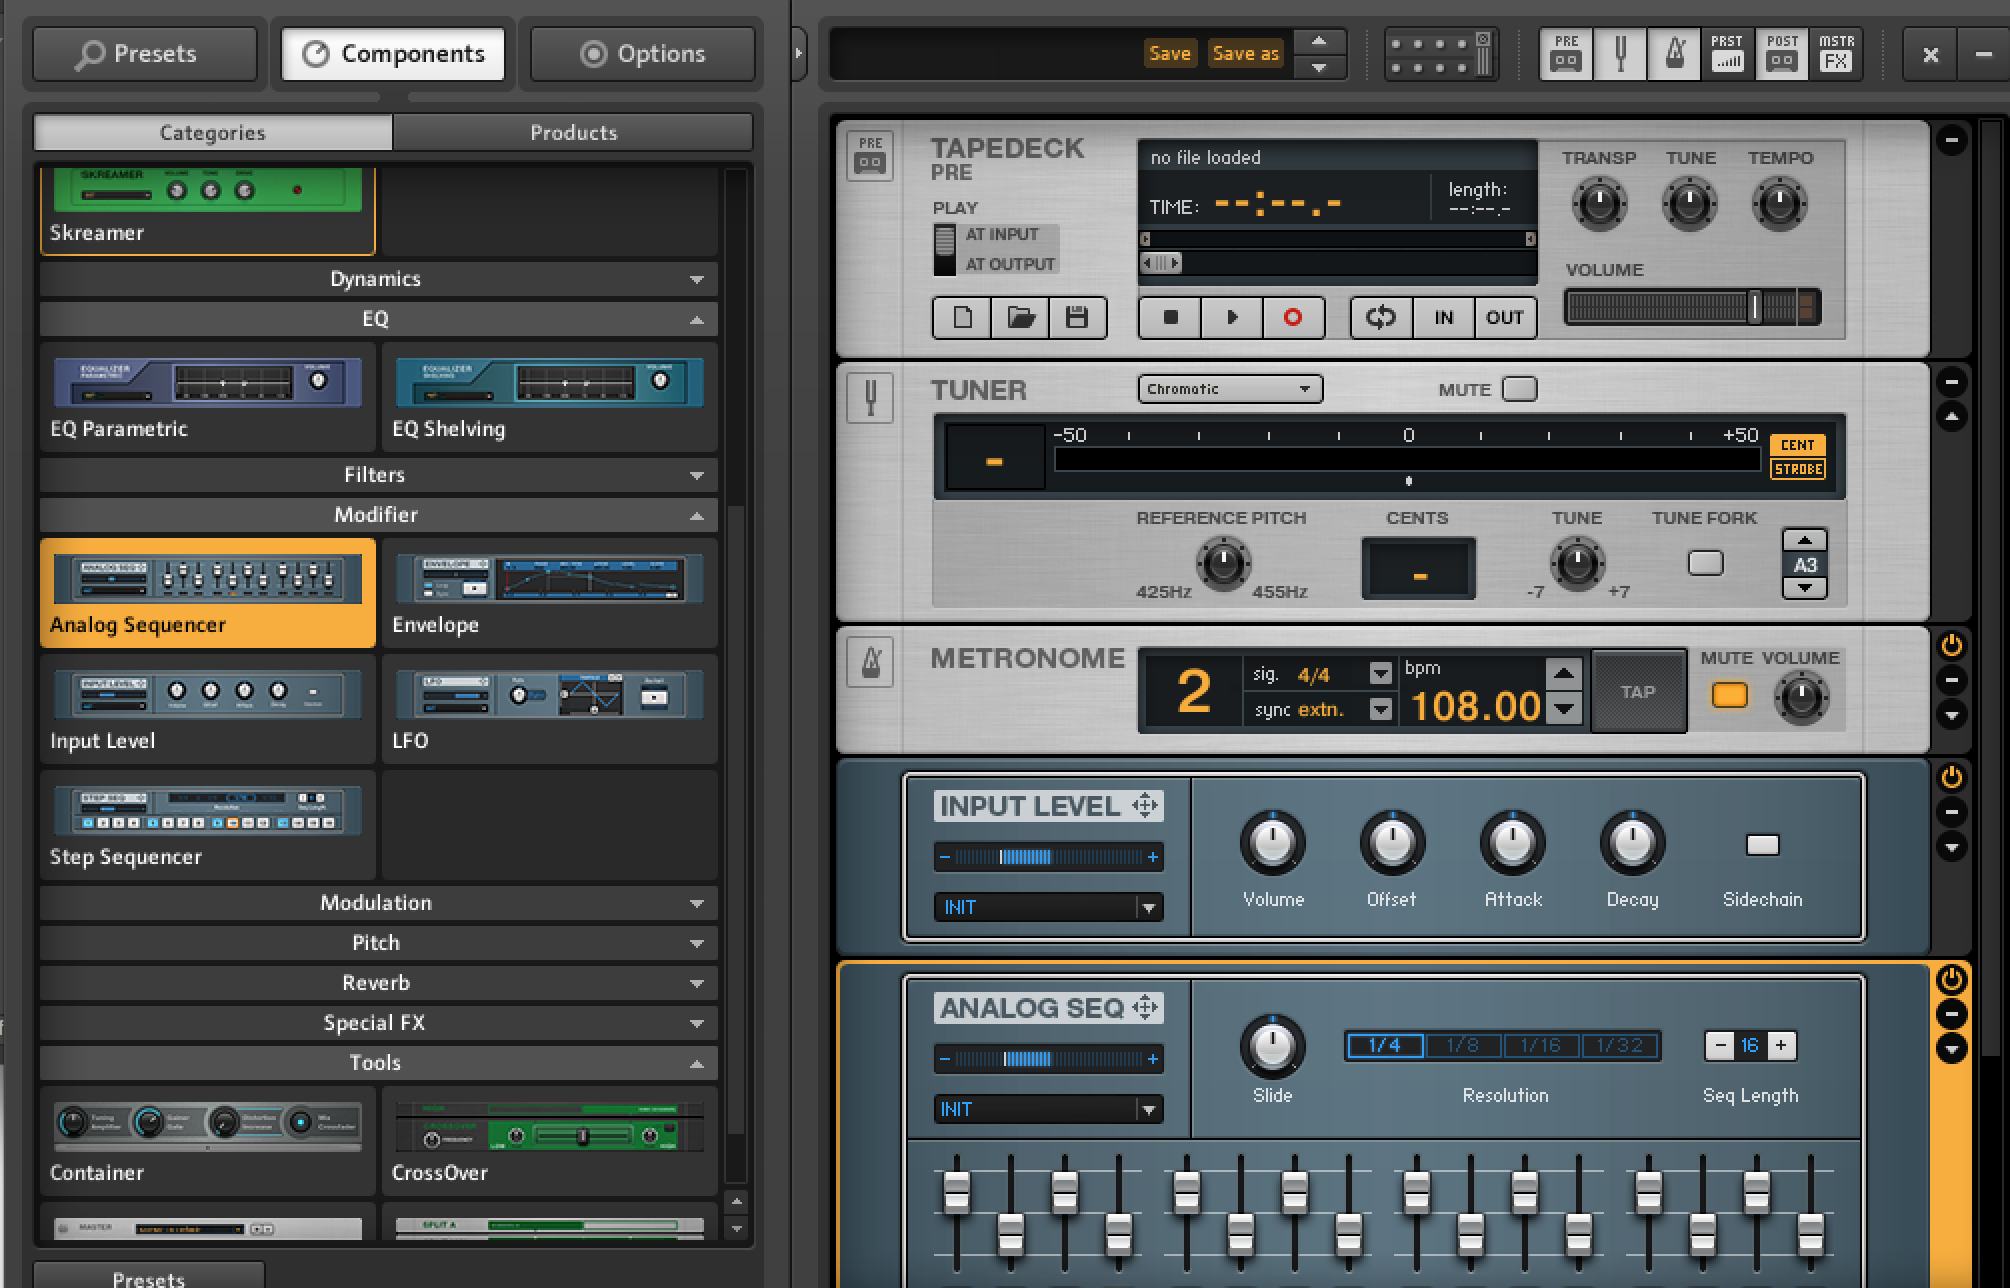2010x1288 pixels.
Task: Toggle Tapedeck loop mode
Action: (x=1381, y=318)
